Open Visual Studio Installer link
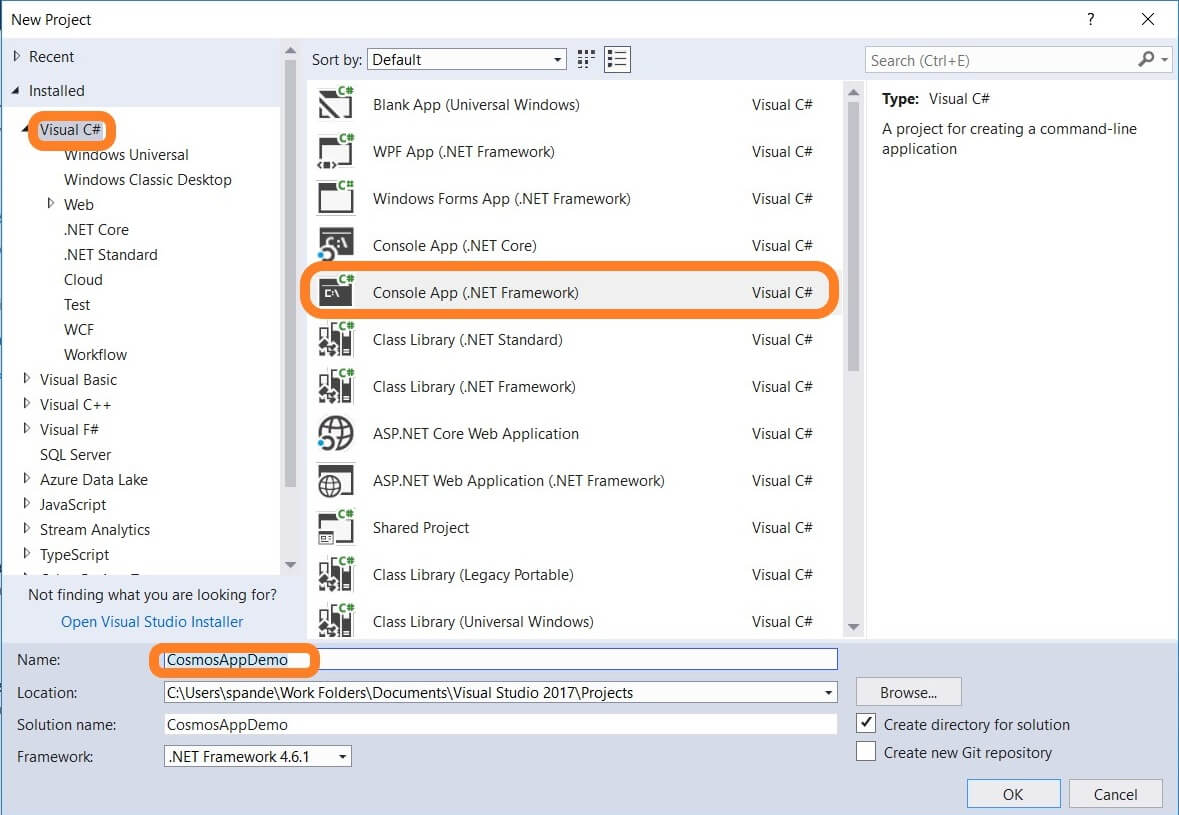This screenshot has width=1179, height=815. coord(152,622)
